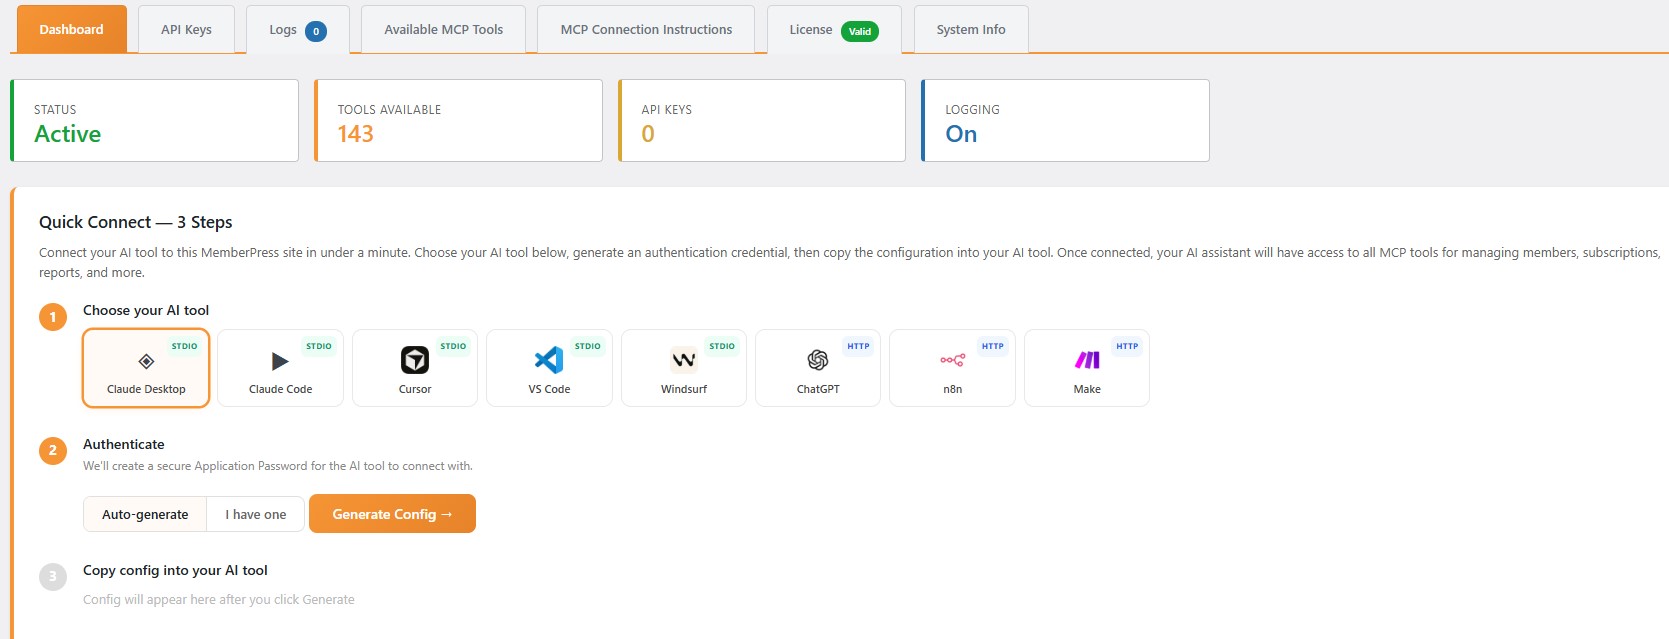Image resolution: width=1669 pixels, height=639 pixels.
Task: Open the System Info tab
Action: pyautogui.click(x=971, y=29)
